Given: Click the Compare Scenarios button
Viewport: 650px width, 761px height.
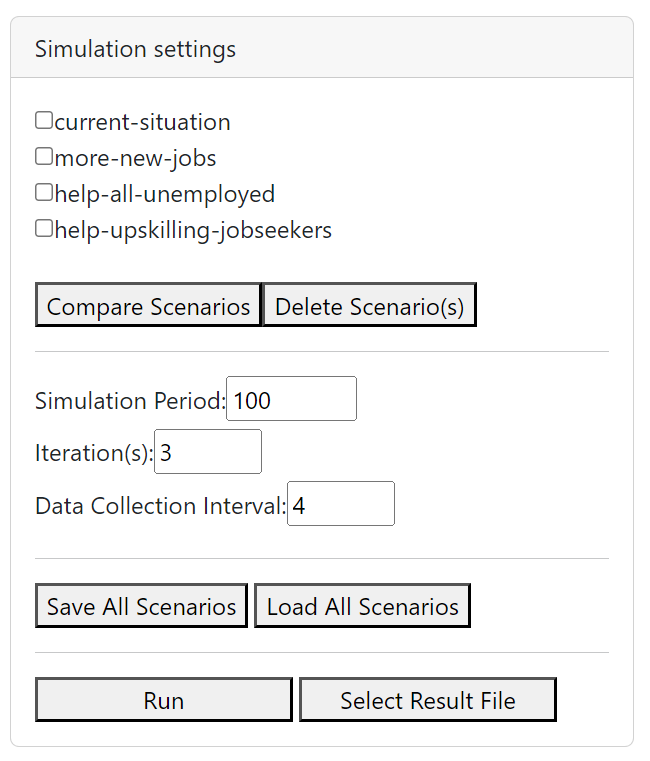Looking at the screenshot, I should 148,306.
